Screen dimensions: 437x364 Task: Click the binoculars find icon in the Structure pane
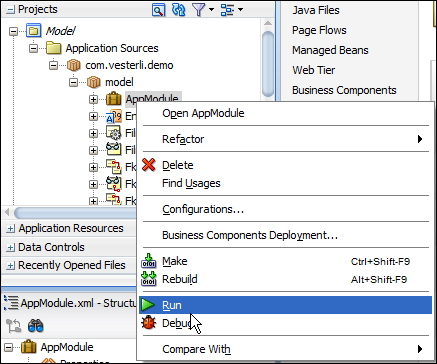point(36,326)
